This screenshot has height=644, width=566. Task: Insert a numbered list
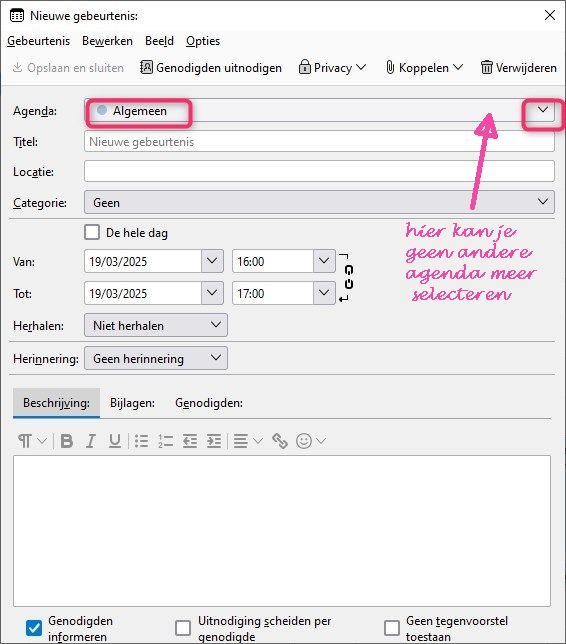click(166, 441)
